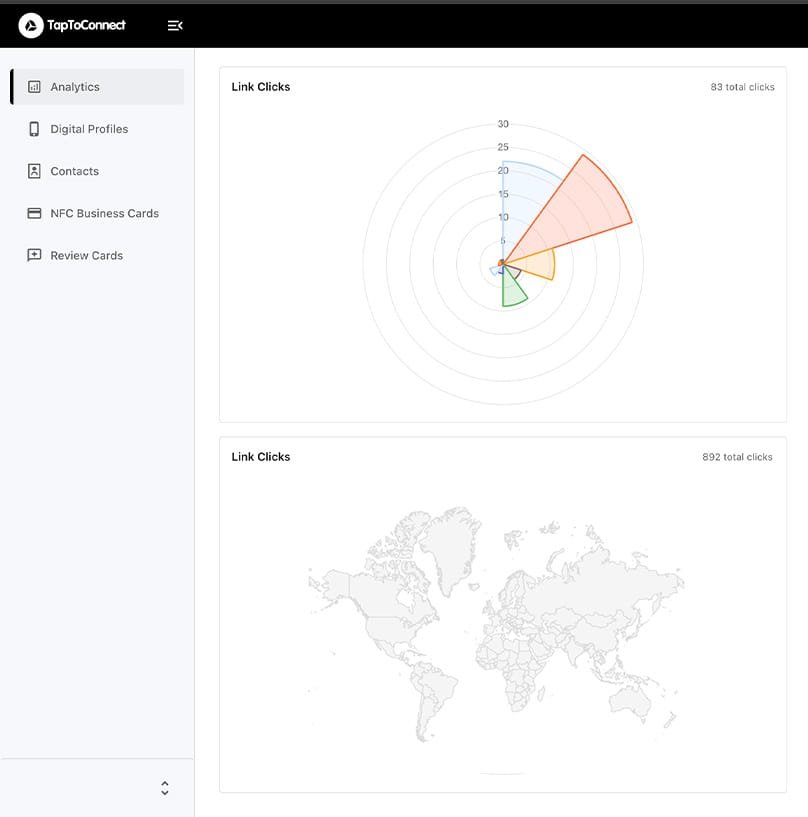This screenshot has width=808, height=817.
Task: Collapse the sidebar using the header menu icon
Action: (x=175, y=25)
